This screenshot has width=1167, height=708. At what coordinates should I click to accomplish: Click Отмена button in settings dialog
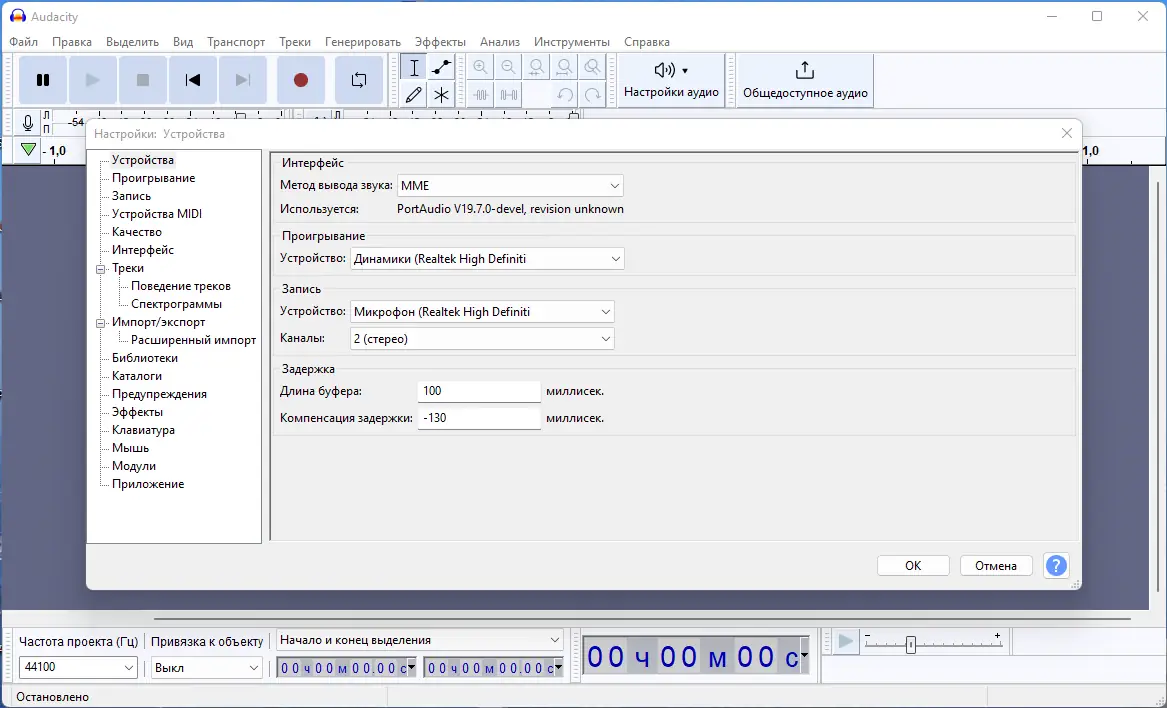996,566
